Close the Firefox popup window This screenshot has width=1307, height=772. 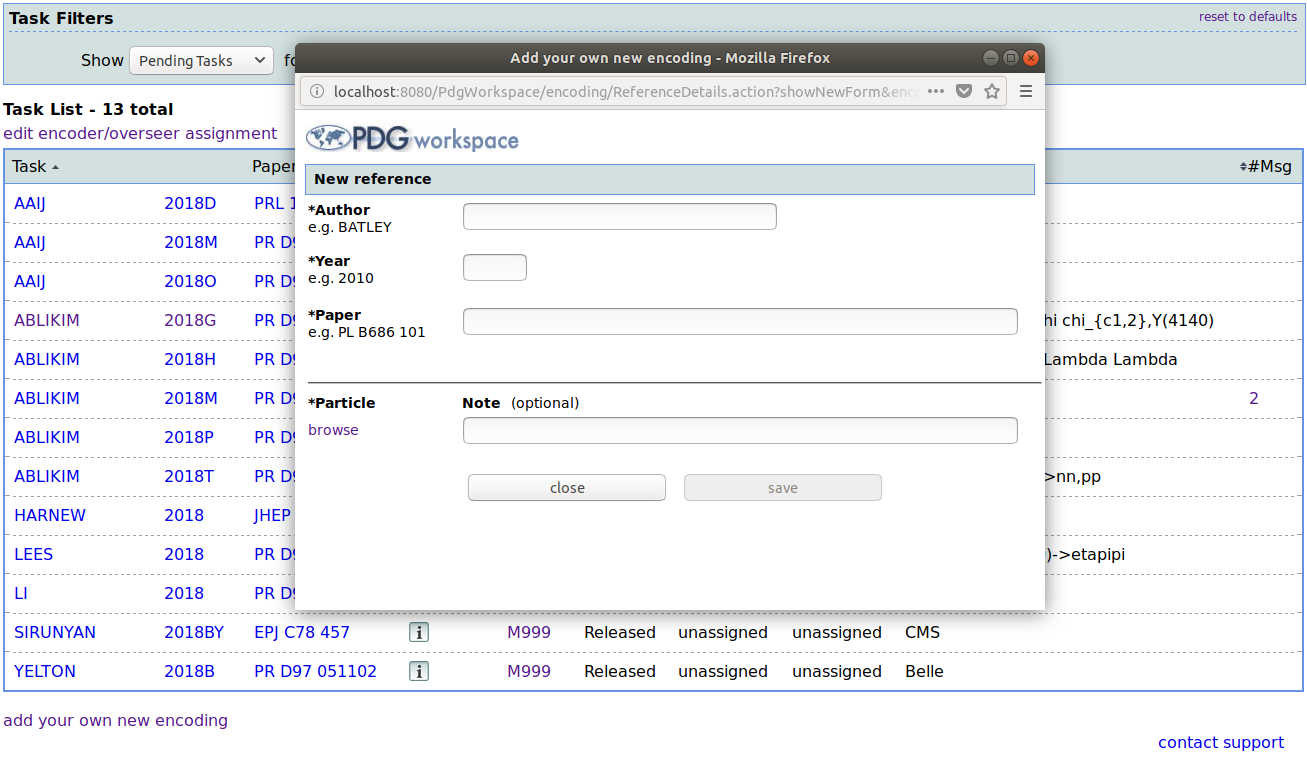[1031, 58]
